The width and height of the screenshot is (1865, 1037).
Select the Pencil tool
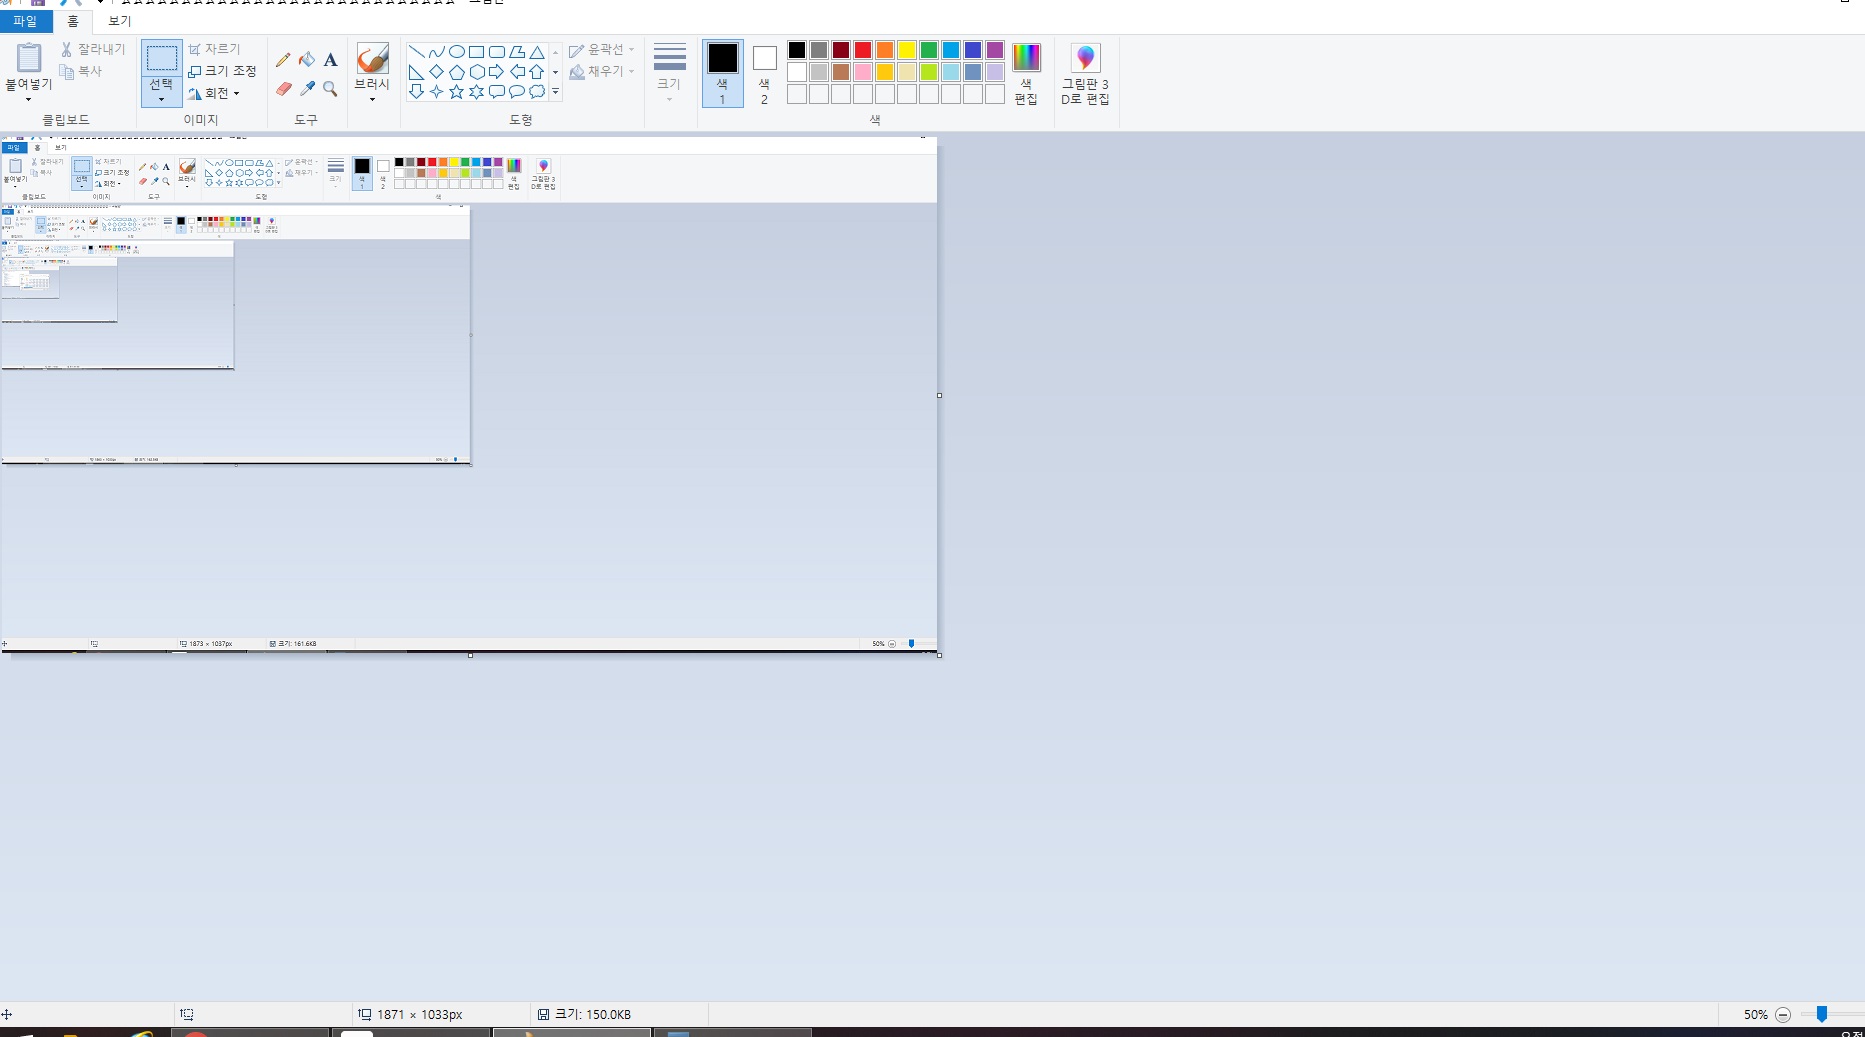284,60
